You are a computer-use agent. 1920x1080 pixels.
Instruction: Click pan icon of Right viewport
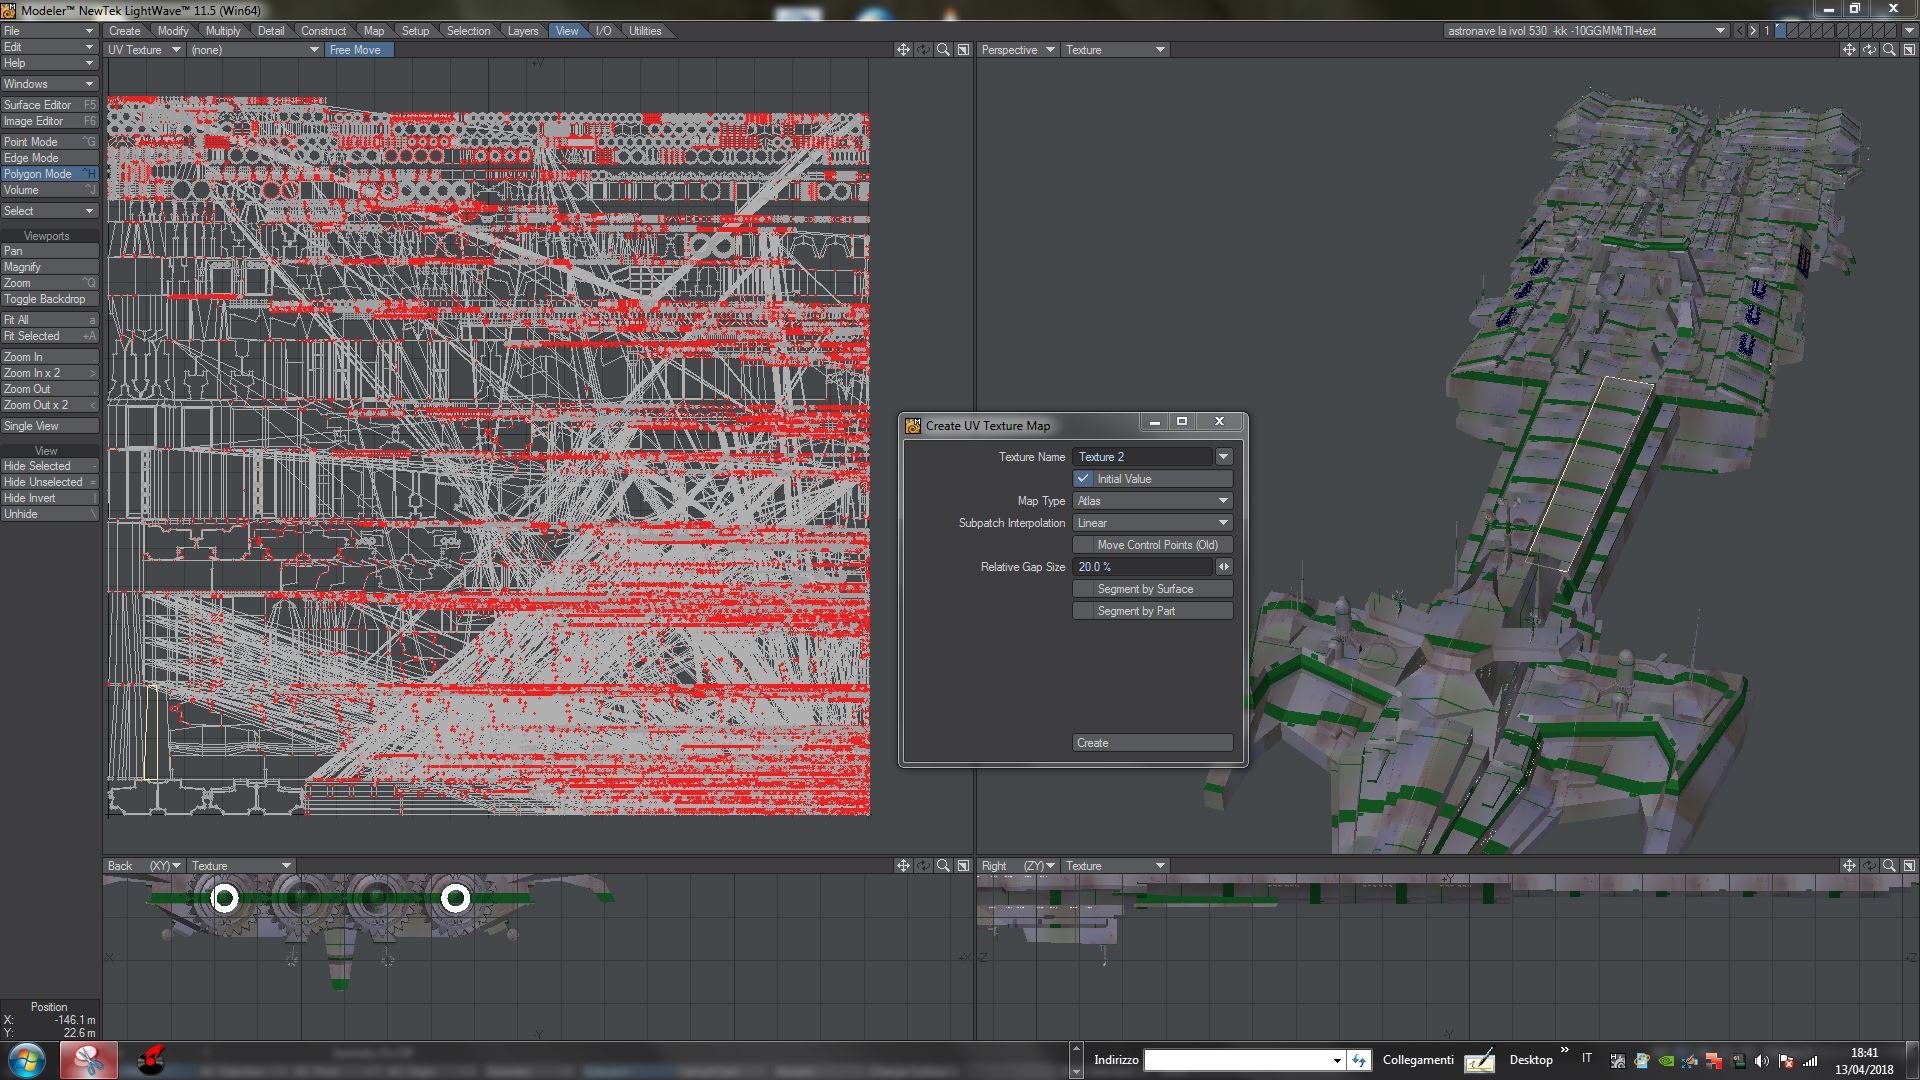point(1849,866)
